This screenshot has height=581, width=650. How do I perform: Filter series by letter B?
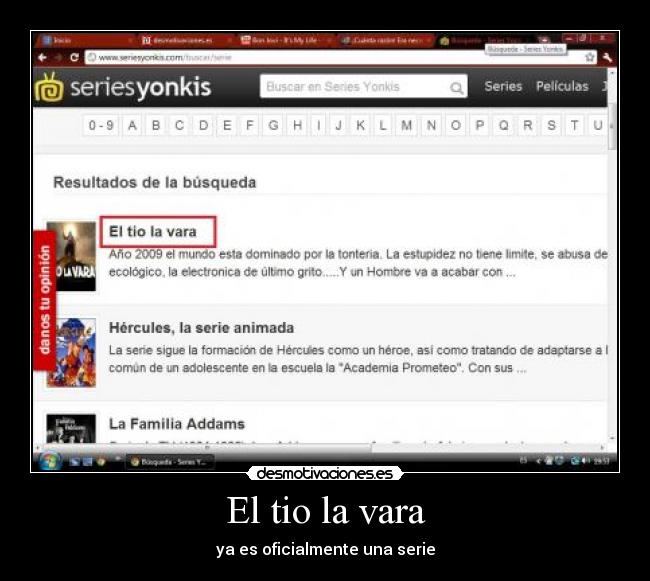(156, 125)
